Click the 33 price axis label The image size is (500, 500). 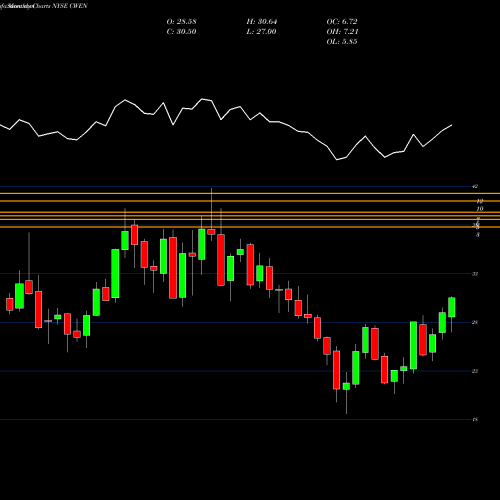pos(475,274)
